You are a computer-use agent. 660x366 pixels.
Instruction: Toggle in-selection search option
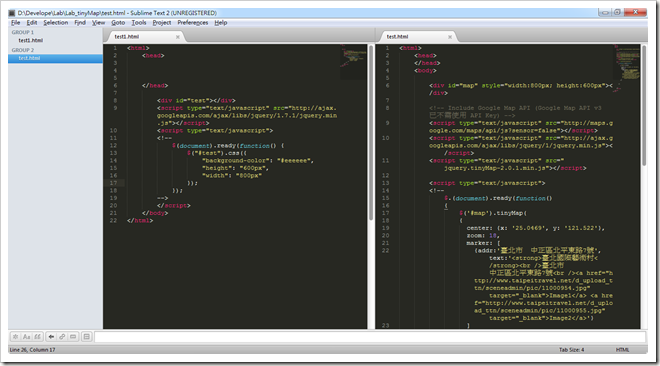[x=73, y=337]
